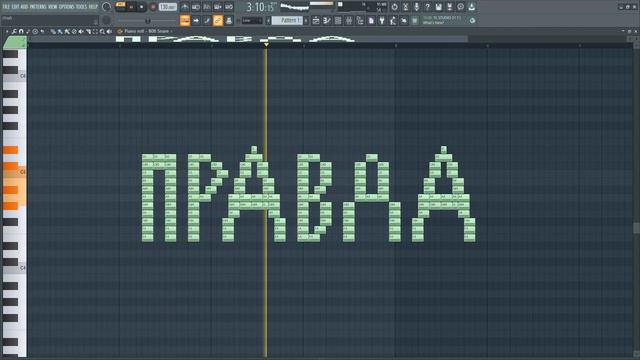Toggle the highlighted multilink to controllers icon
The height and width of the screenshot is (360, 640).
tap(218, 20)
